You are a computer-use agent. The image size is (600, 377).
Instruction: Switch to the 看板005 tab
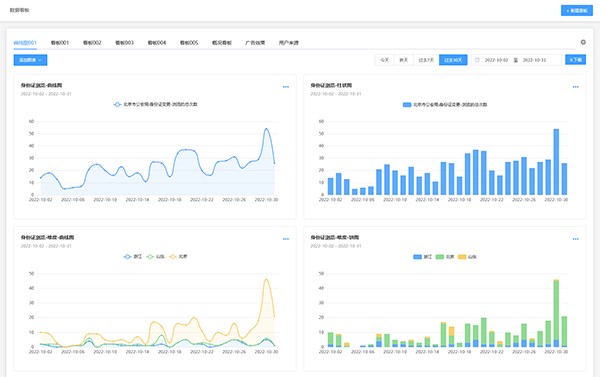pos(189,42)
